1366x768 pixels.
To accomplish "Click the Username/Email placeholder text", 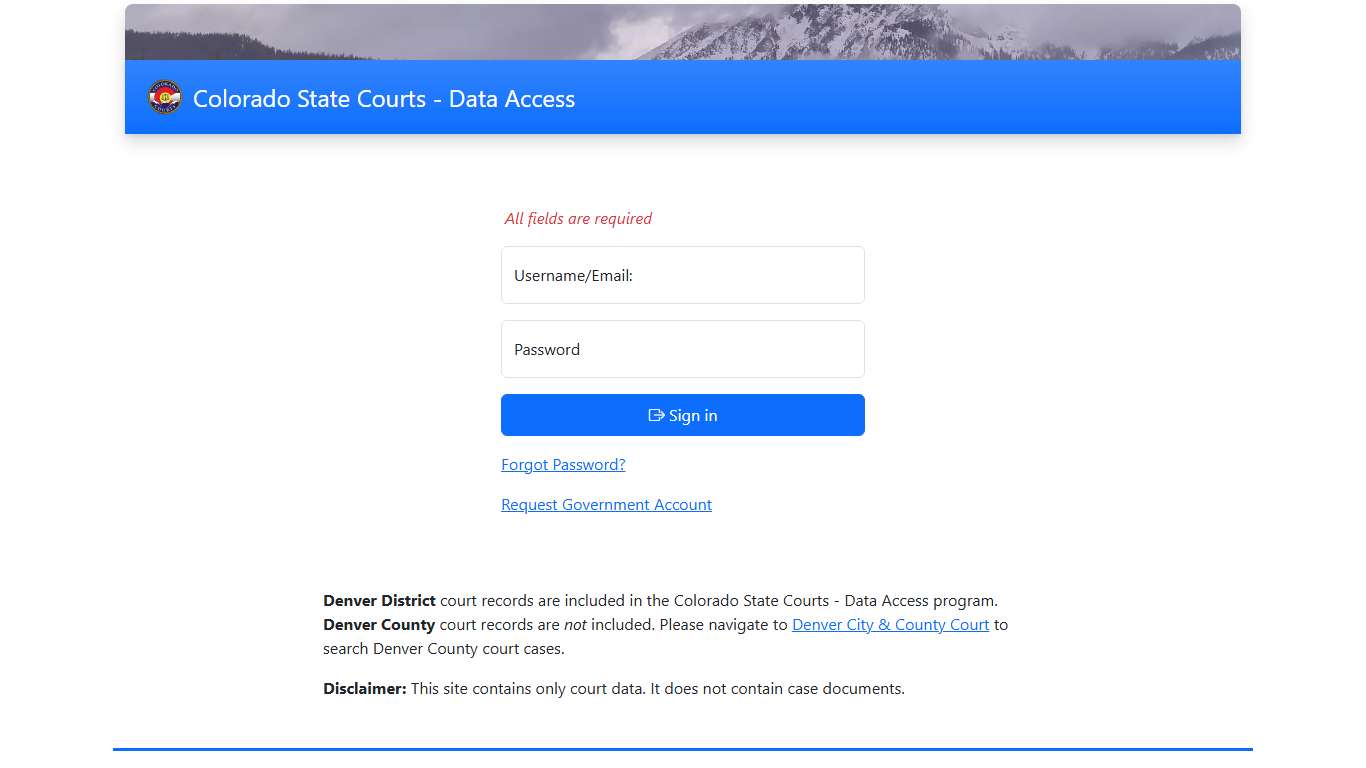I will click(x=572, y=275).
